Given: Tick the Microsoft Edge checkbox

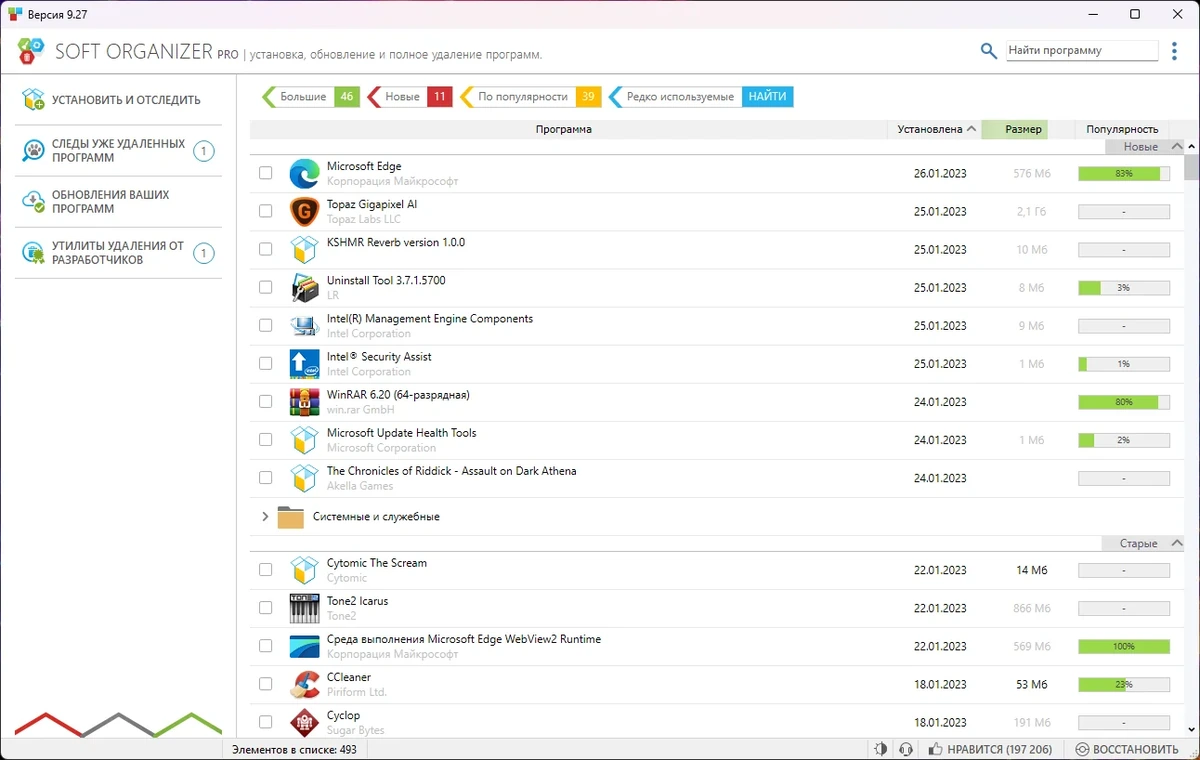Looking at the screenshot, I should click(x=265, y=173).
